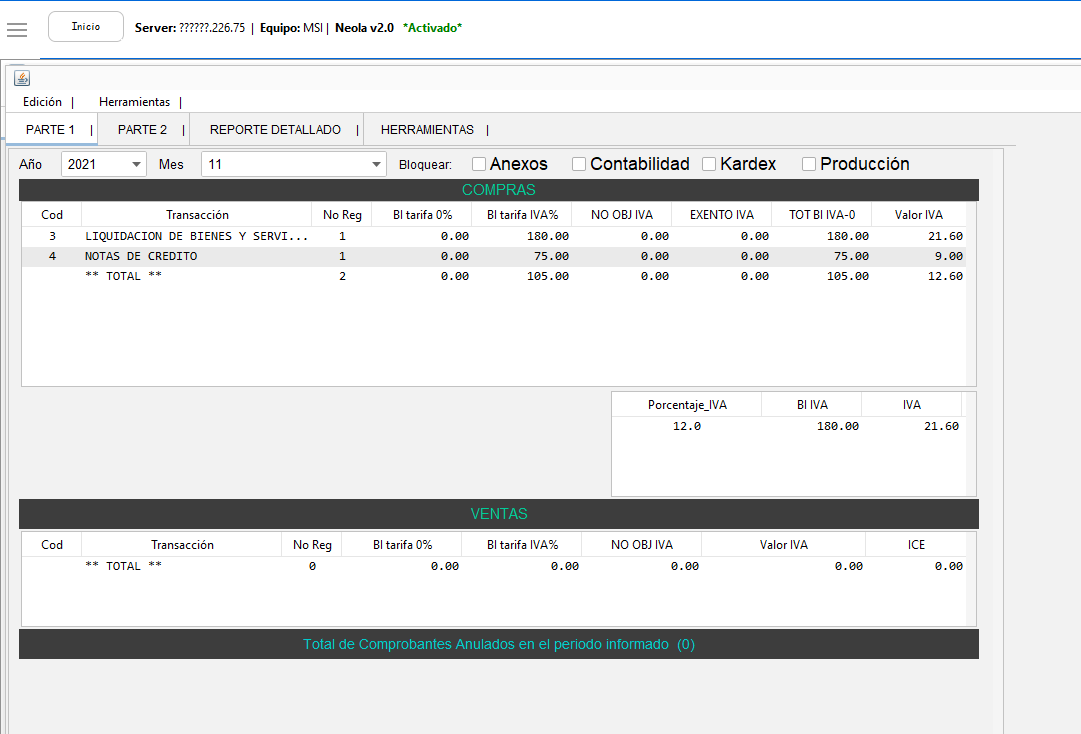1081x734 pixels.
Task: Click the Java window icon
Action: (22, 78)
